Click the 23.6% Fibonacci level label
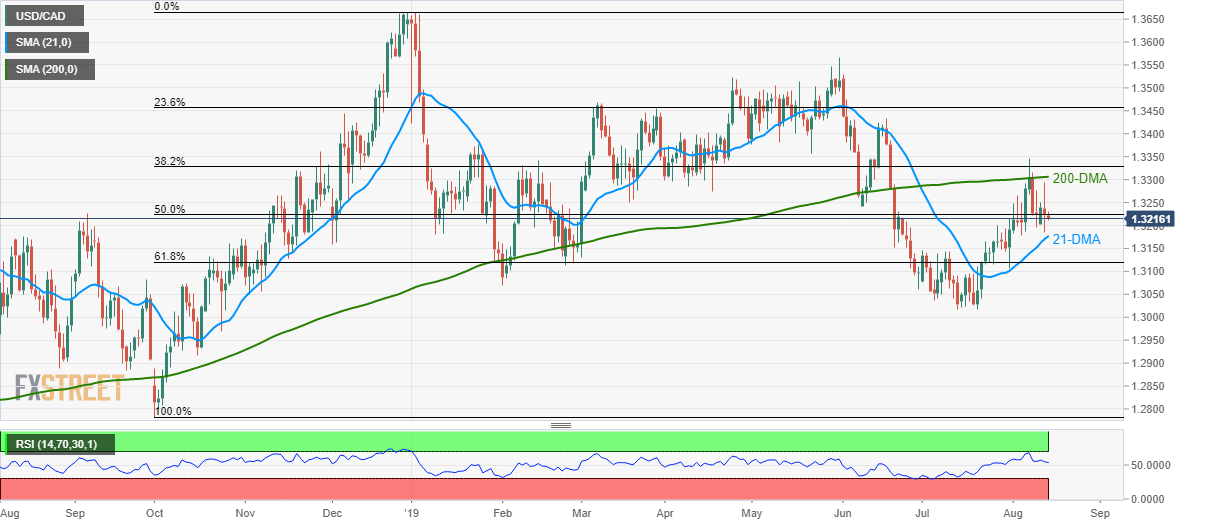 tap(169, 102)
